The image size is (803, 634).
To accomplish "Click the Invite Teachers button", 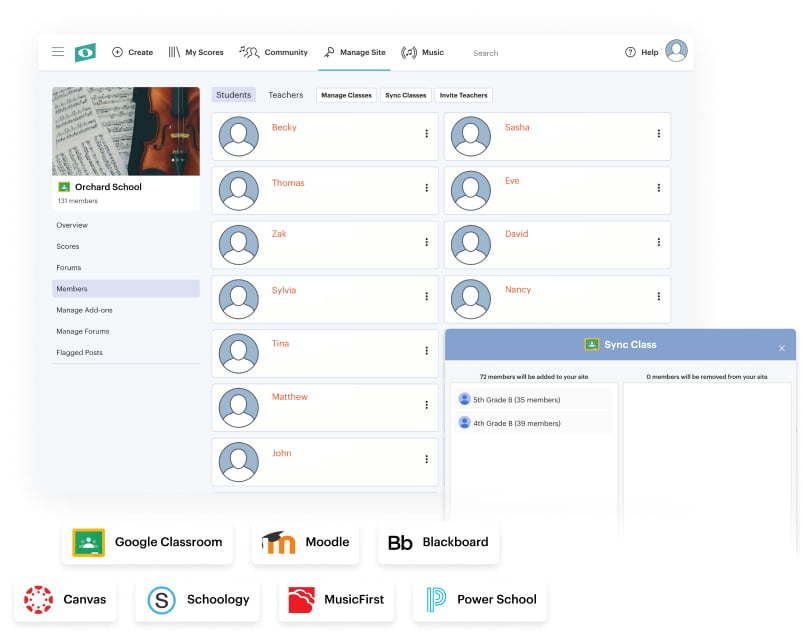I will point(464,95).
